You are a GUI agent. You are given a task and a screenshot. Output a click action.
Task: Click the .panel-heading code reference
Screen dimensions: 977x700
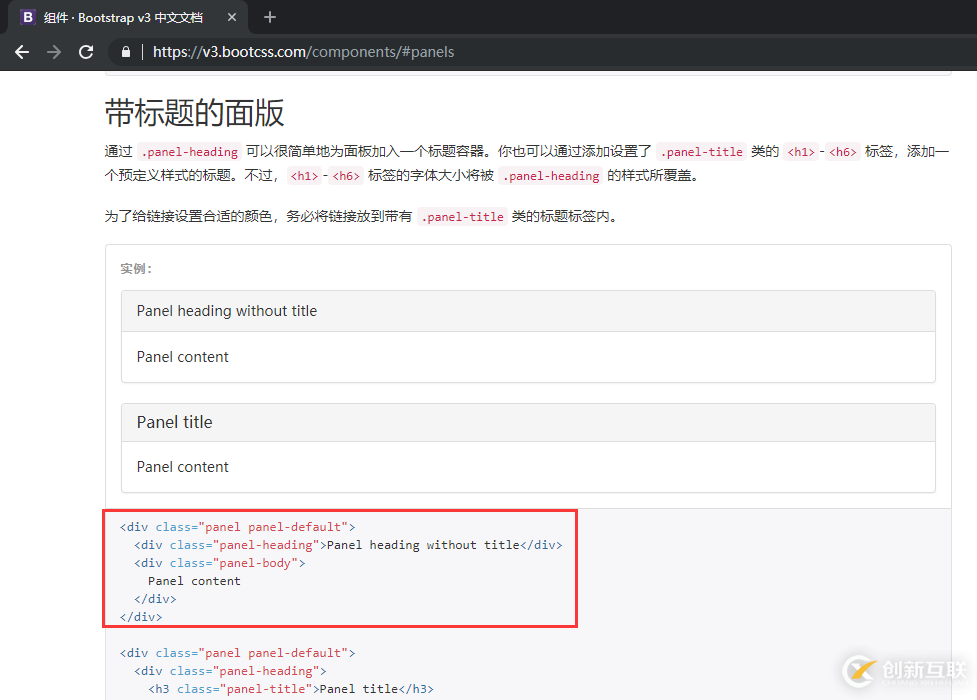(189, 151)
